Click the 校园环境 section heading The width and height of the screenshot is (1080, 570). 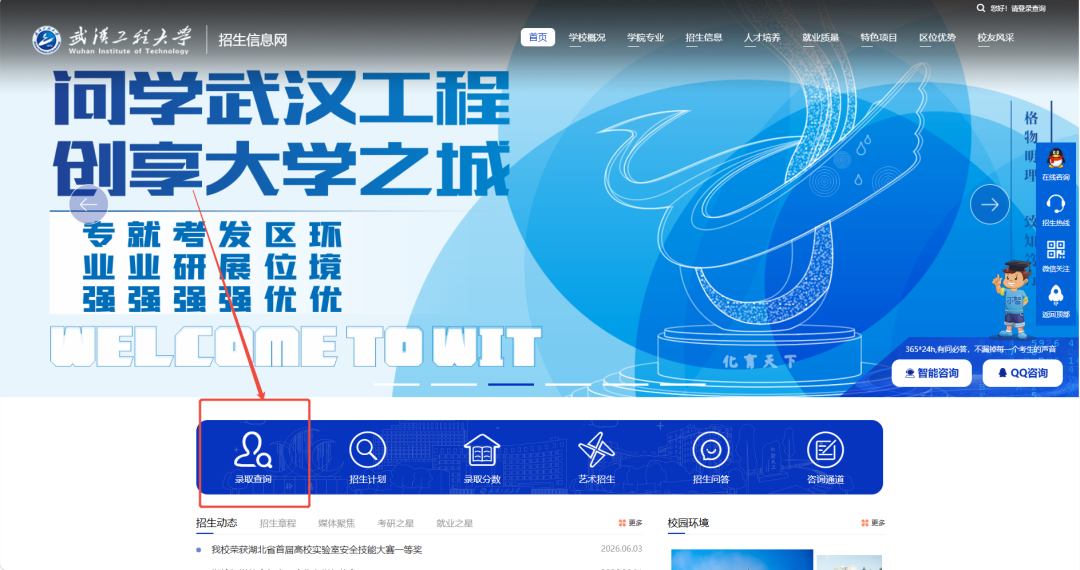[688, 523]
